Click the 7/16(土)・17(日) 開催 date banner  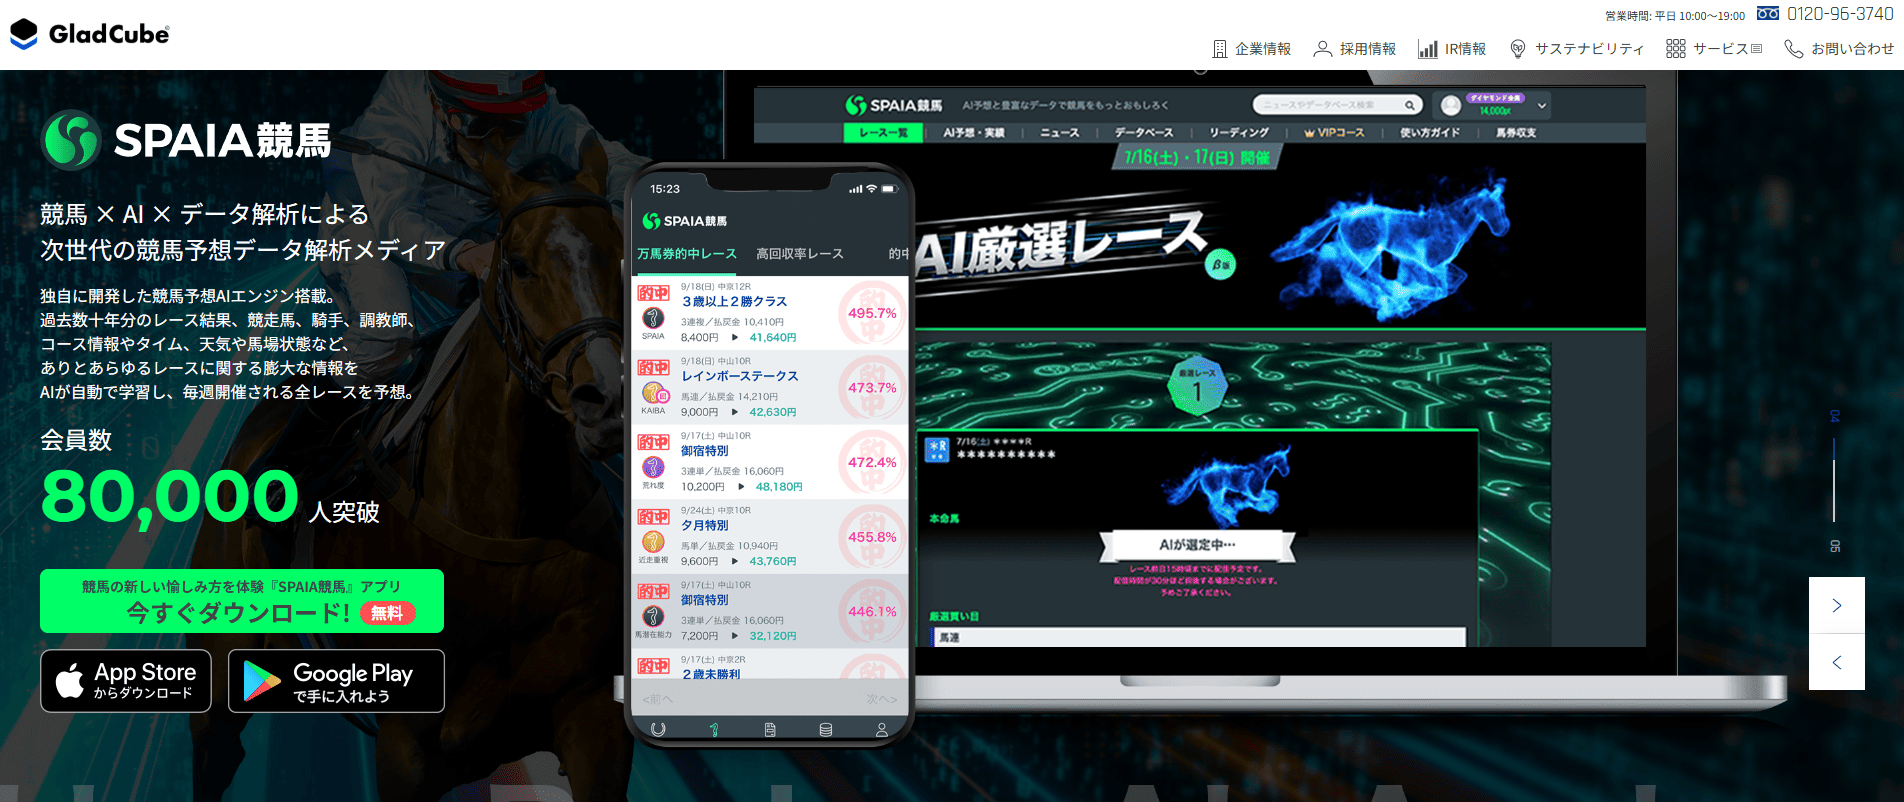[1196, 157]
